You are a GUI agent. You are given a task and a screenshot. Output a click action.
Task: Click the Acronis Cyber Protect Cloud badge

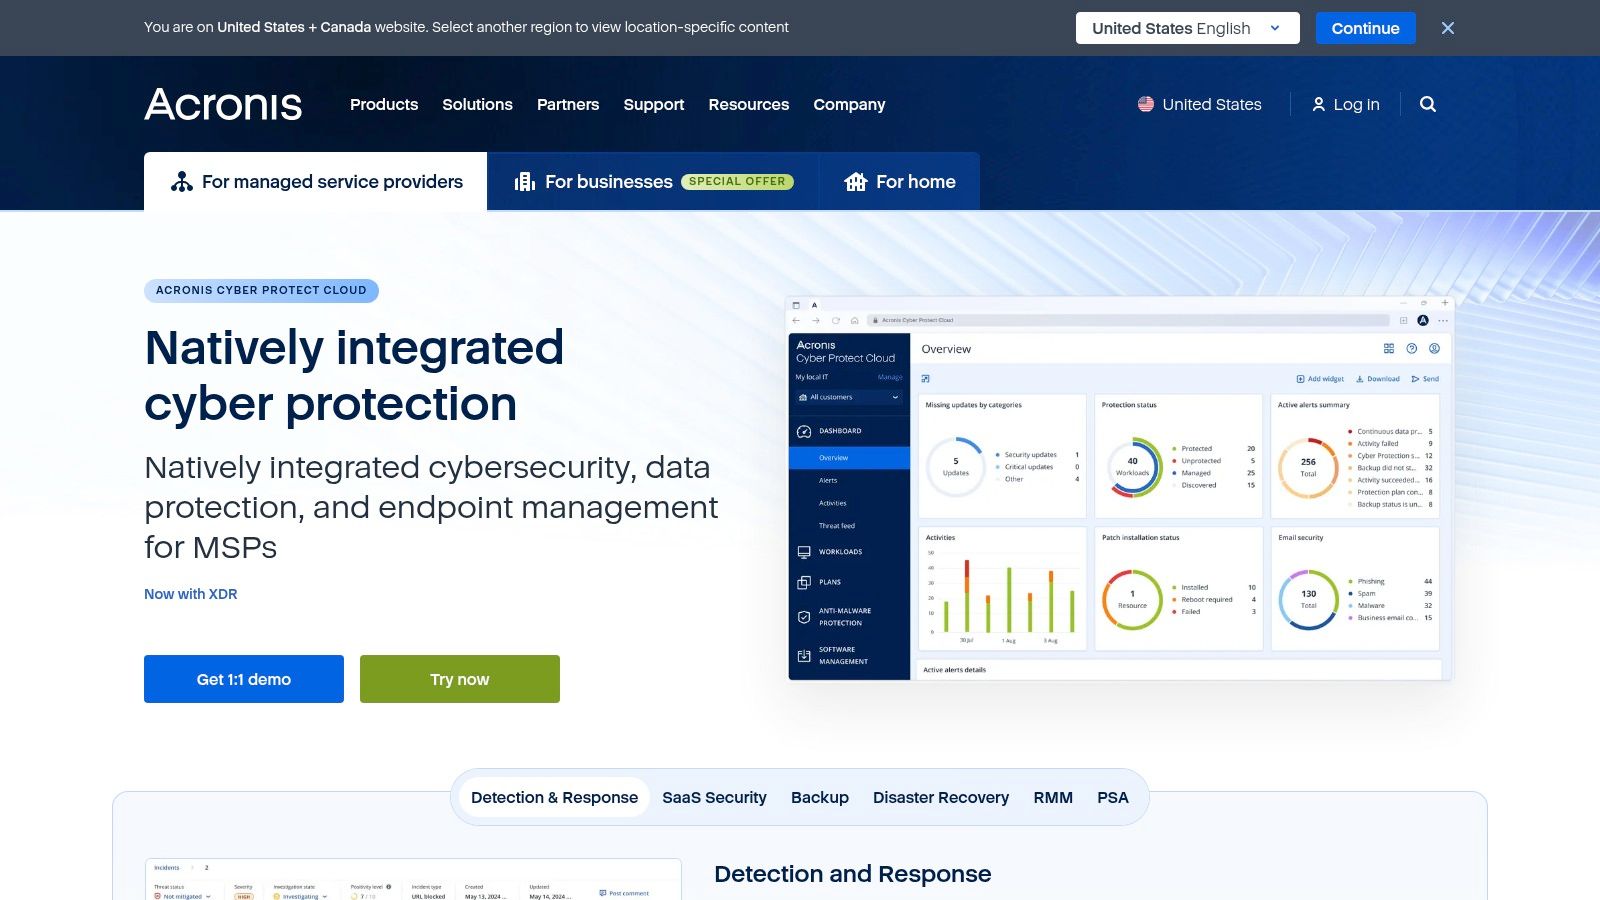point(261,290)
